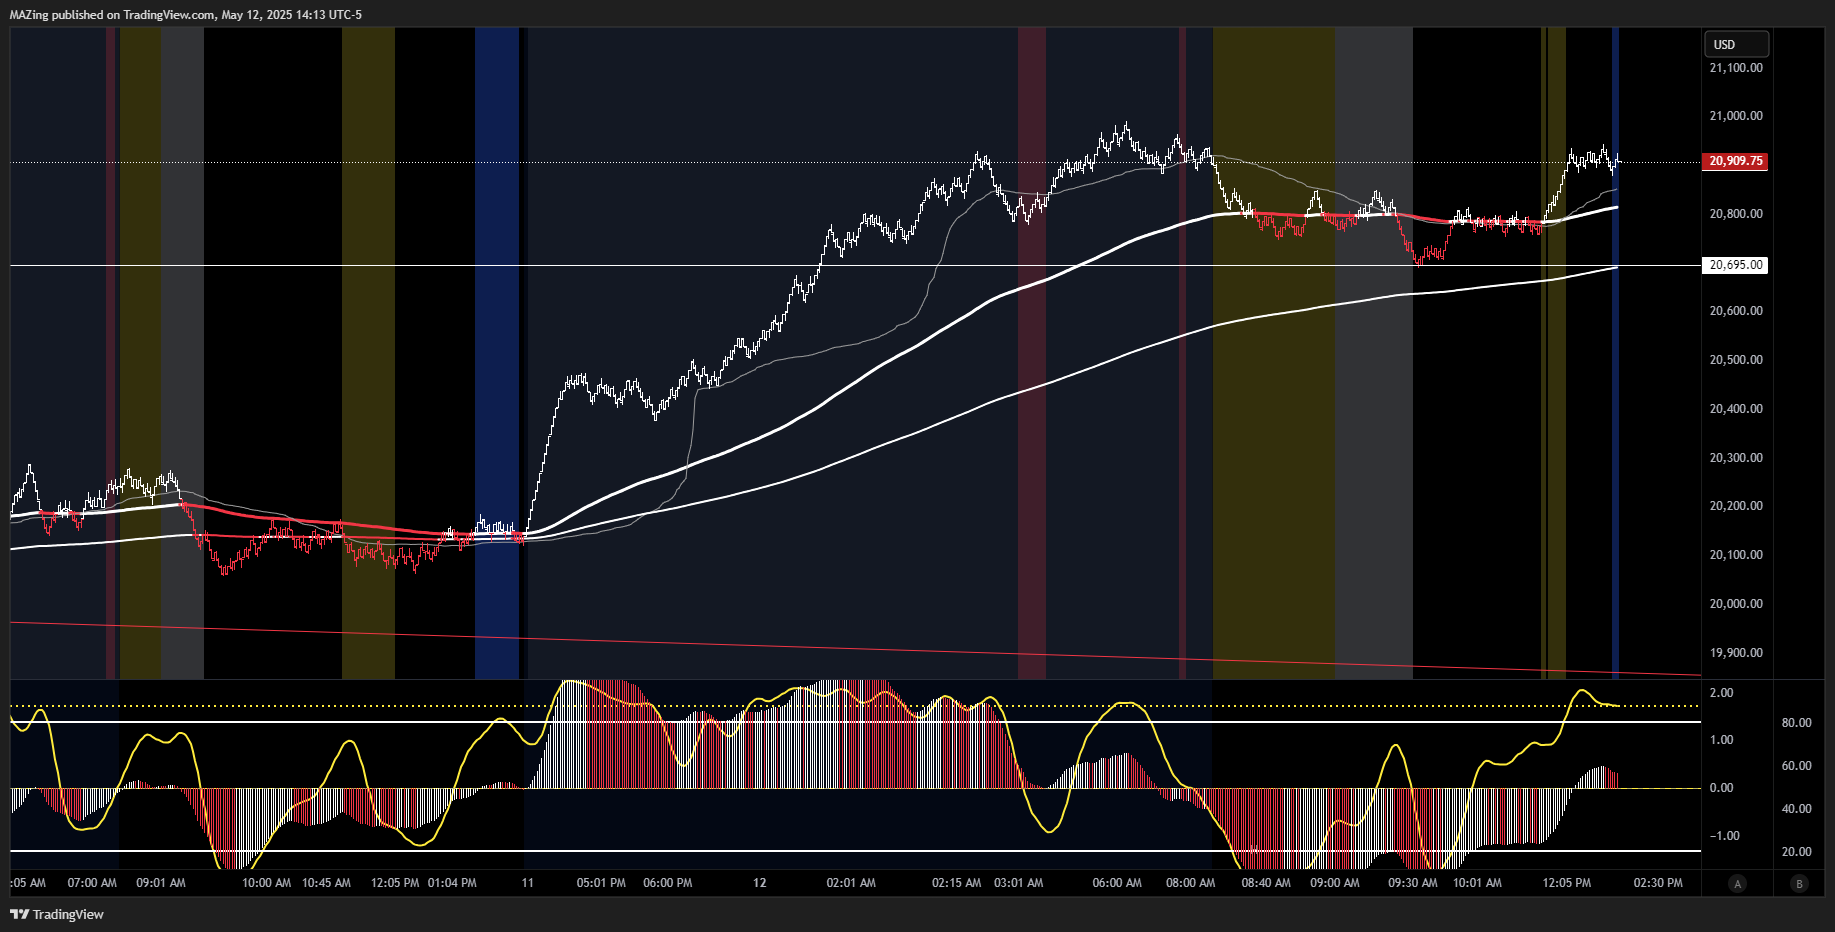Image resolution: width=1835 pixels, height=932 pixels.
Task: Click the 02:15 AM time axis label
Action: (957, 883)
